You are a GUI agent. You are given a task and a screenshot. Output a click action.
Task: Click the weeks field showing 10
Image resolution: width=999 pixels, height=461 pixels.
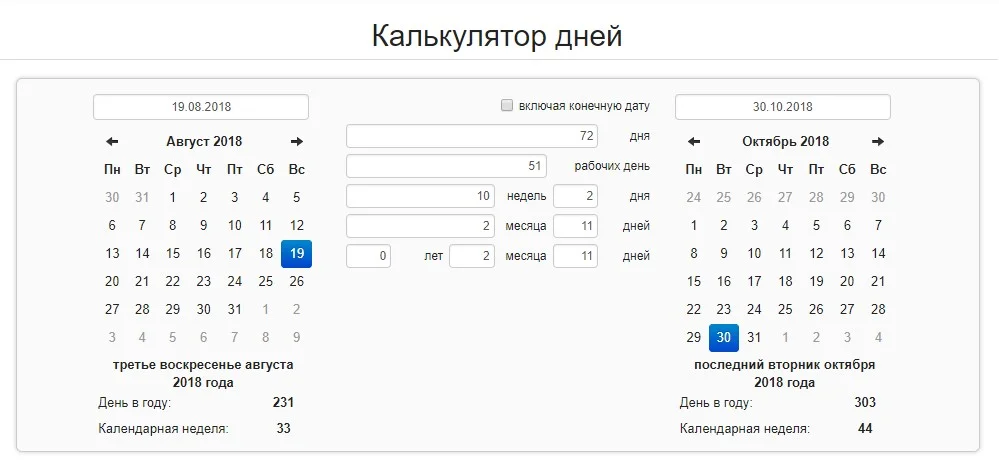[421, 197]
